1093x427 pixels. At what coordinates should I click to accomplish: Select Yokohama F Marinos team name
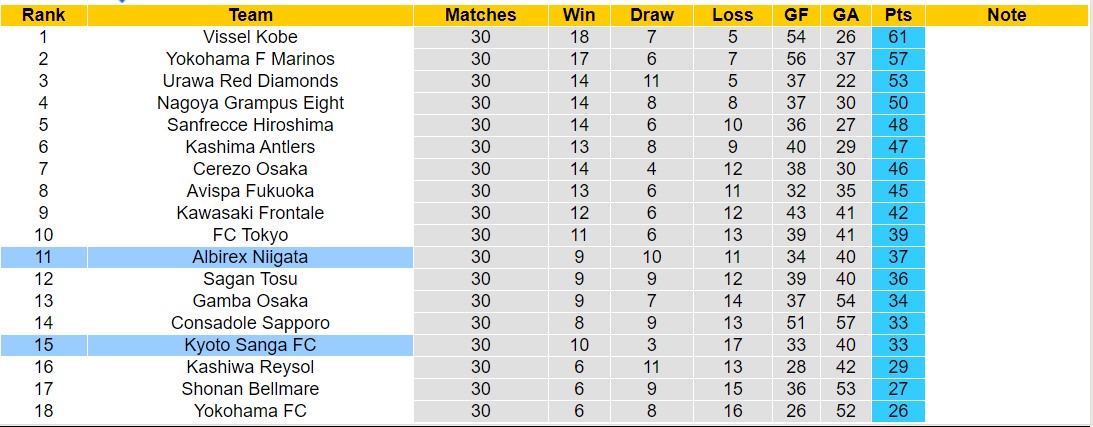(250, 59)
